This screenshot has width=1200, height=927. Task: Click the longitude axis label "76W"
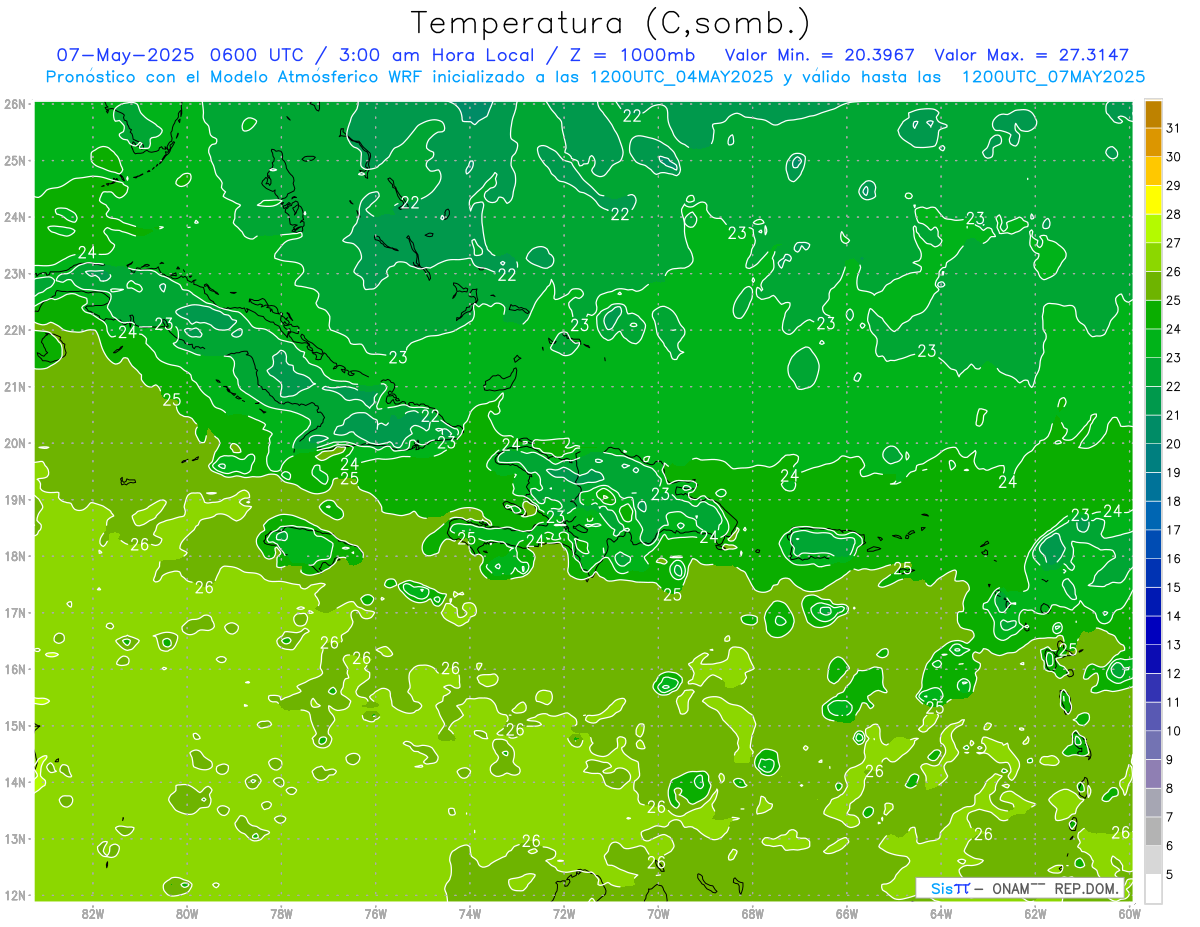tap(376, 913)
